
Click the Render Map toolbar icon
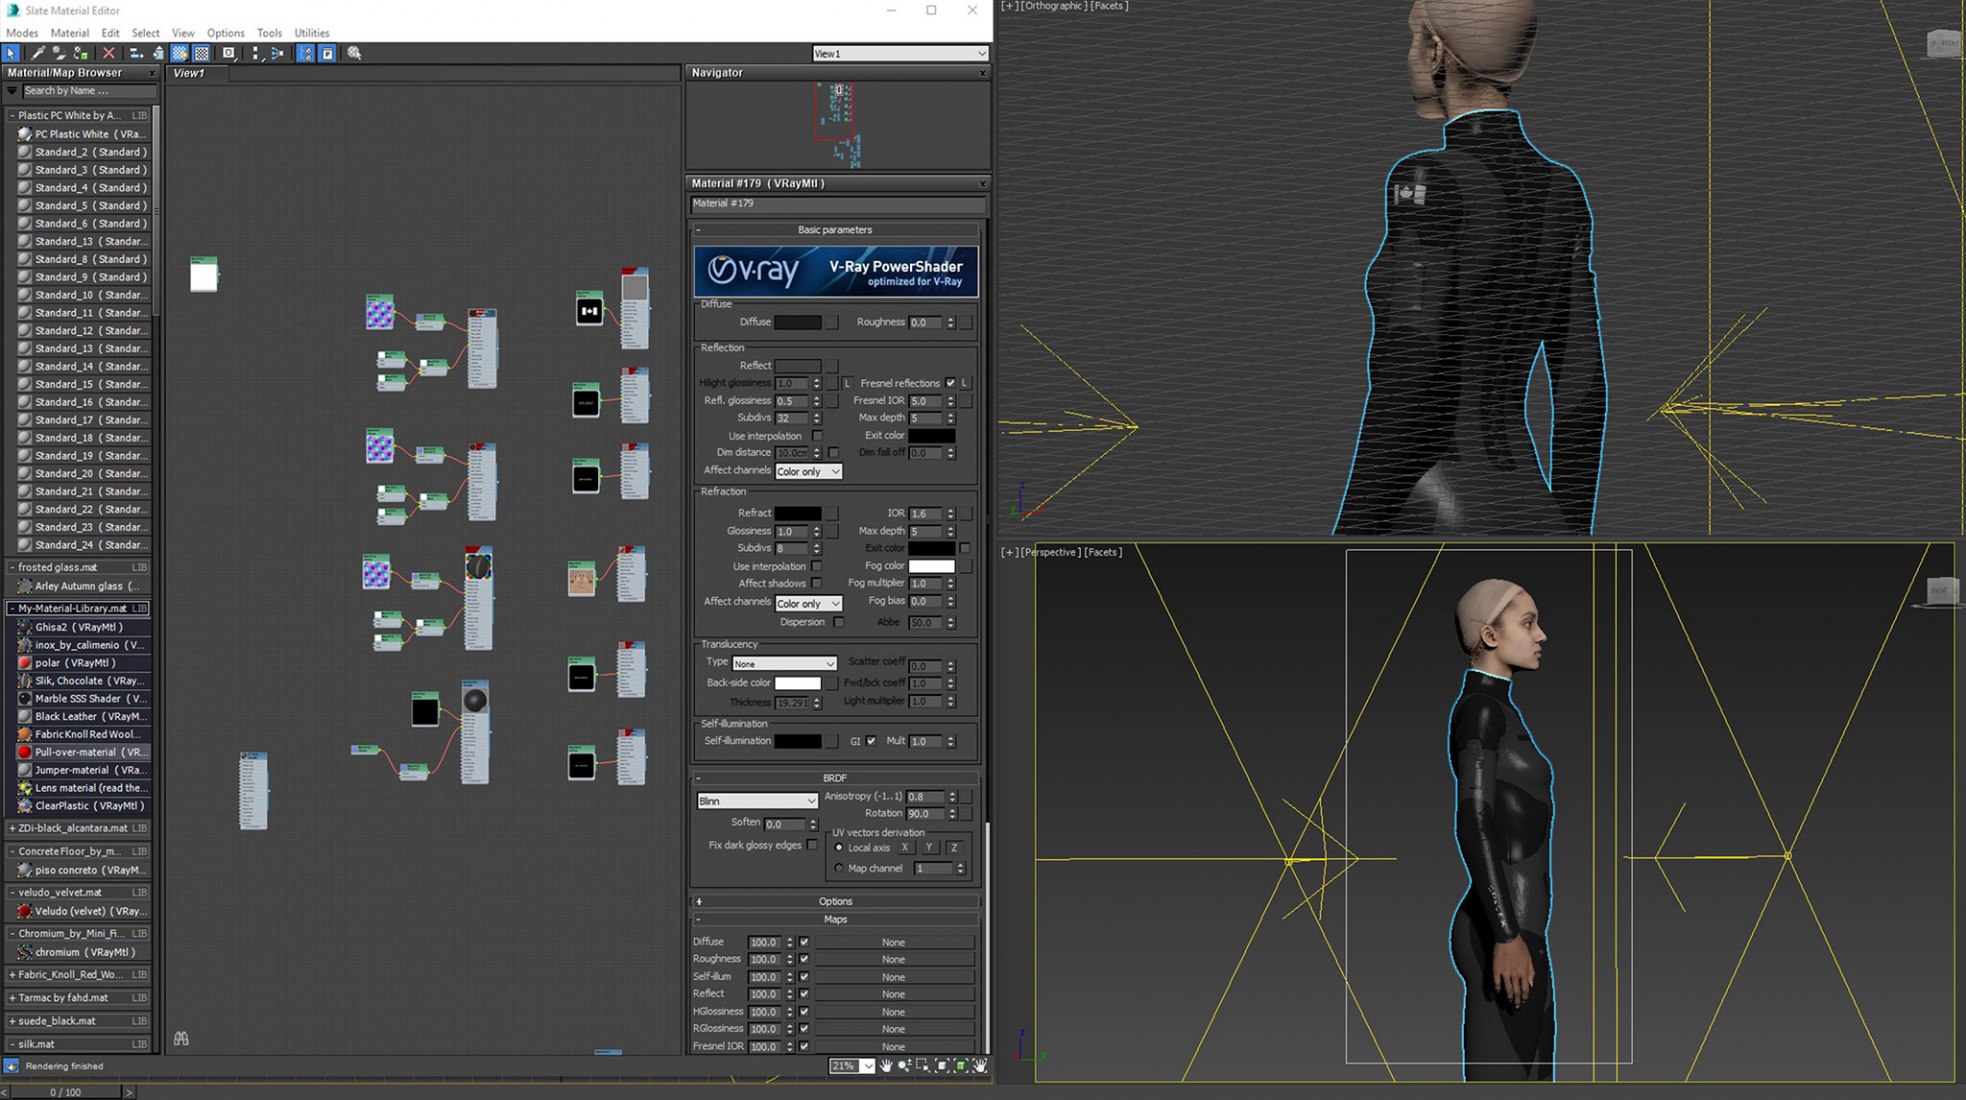[228, 53]
